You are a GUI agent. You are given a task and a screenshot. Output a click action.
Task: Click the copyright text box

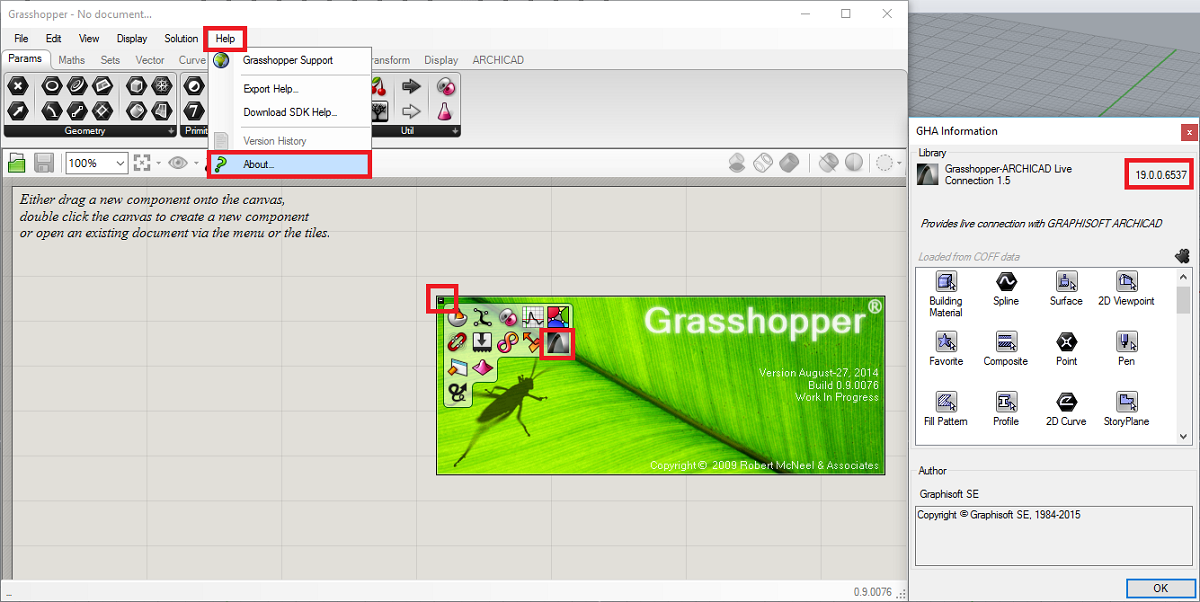pos(1050,535)
